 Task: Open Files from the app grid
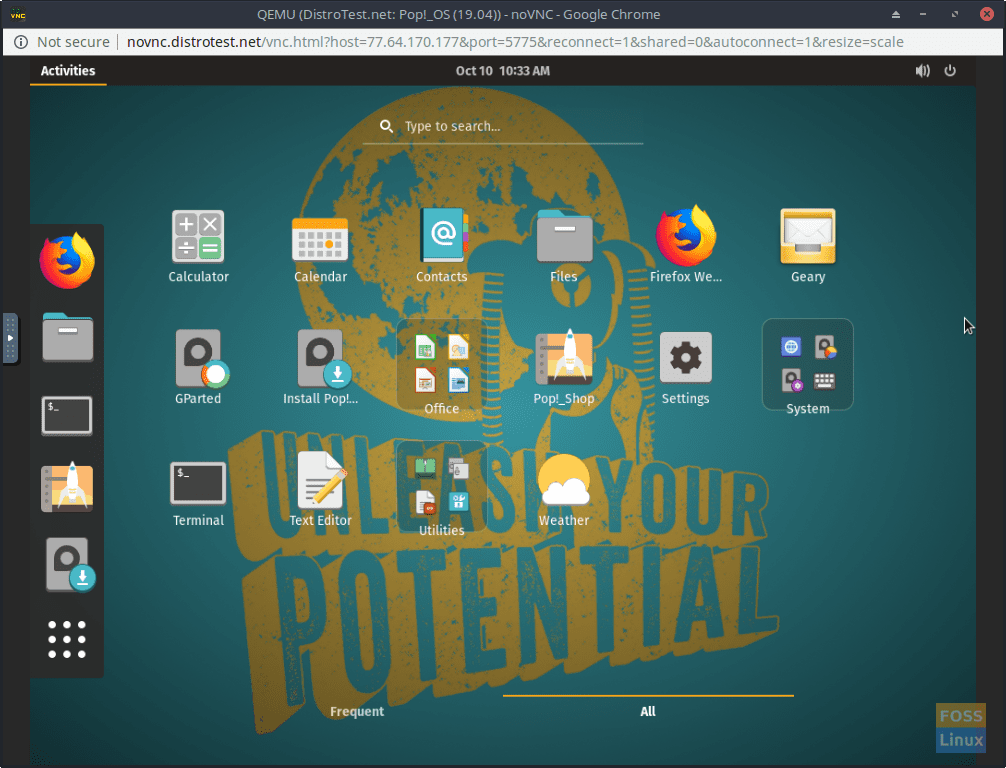[564, 246]
